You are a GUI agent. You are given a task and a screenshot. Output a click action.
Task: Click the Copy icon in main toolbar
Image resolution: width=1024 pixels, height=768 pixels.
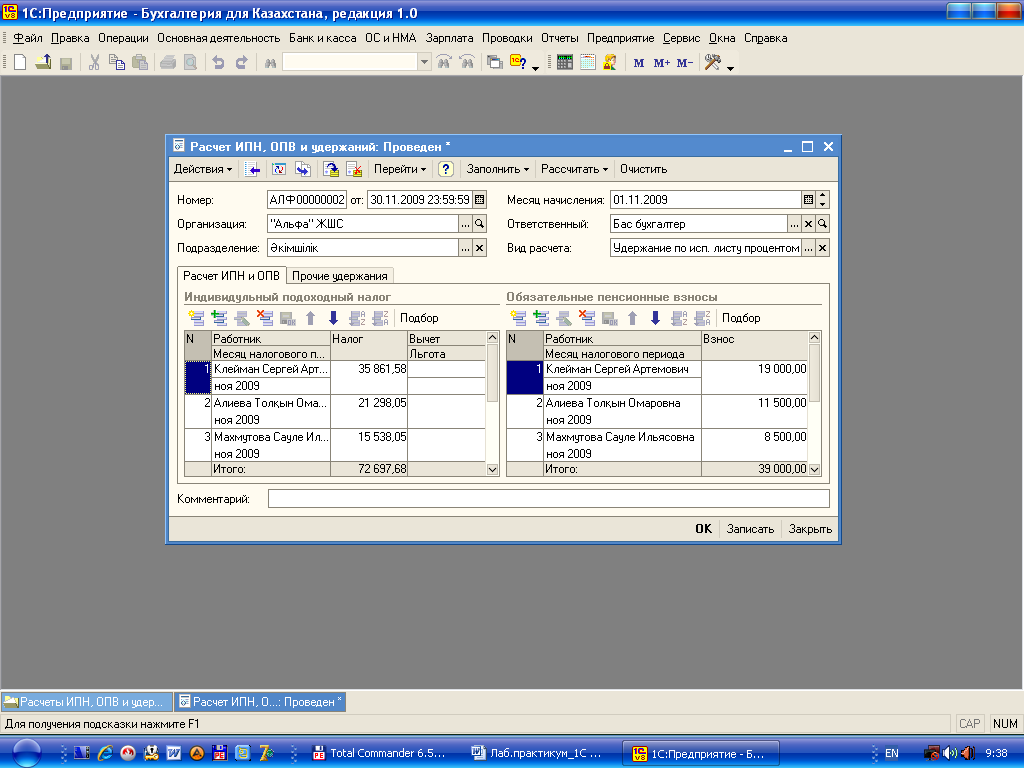(117, 63)
